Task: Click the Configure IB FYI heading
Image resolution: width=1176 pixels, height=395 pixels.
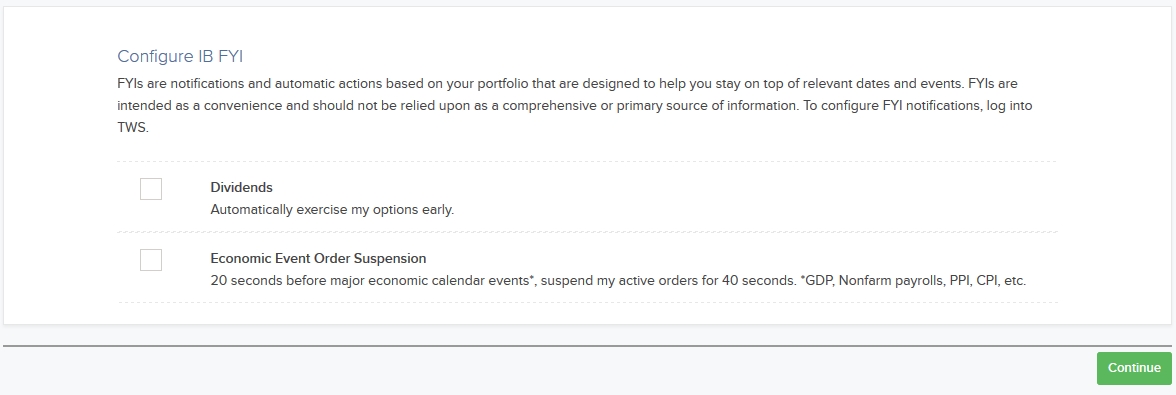Action: pos(180,56)
